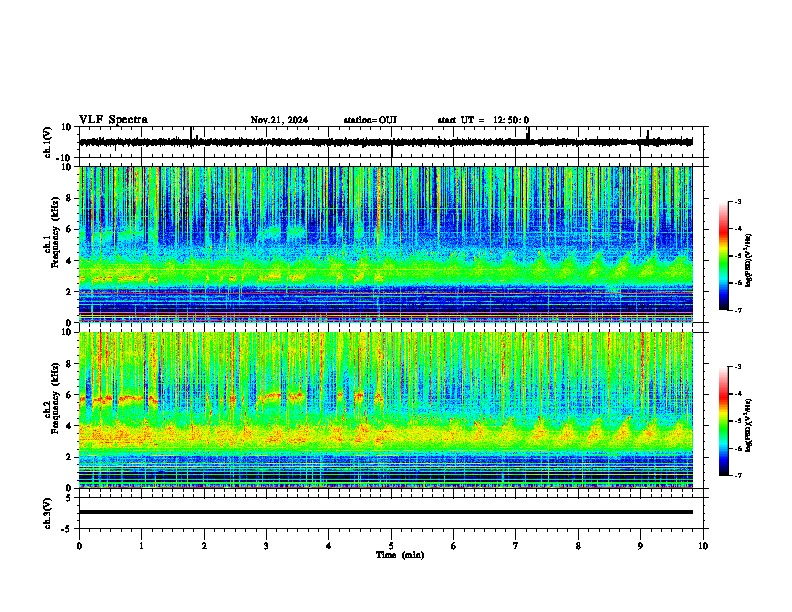This screenshot has width=792, height=612.
Task: Click the "station=OUI" label
Action: tap(370, 120)
